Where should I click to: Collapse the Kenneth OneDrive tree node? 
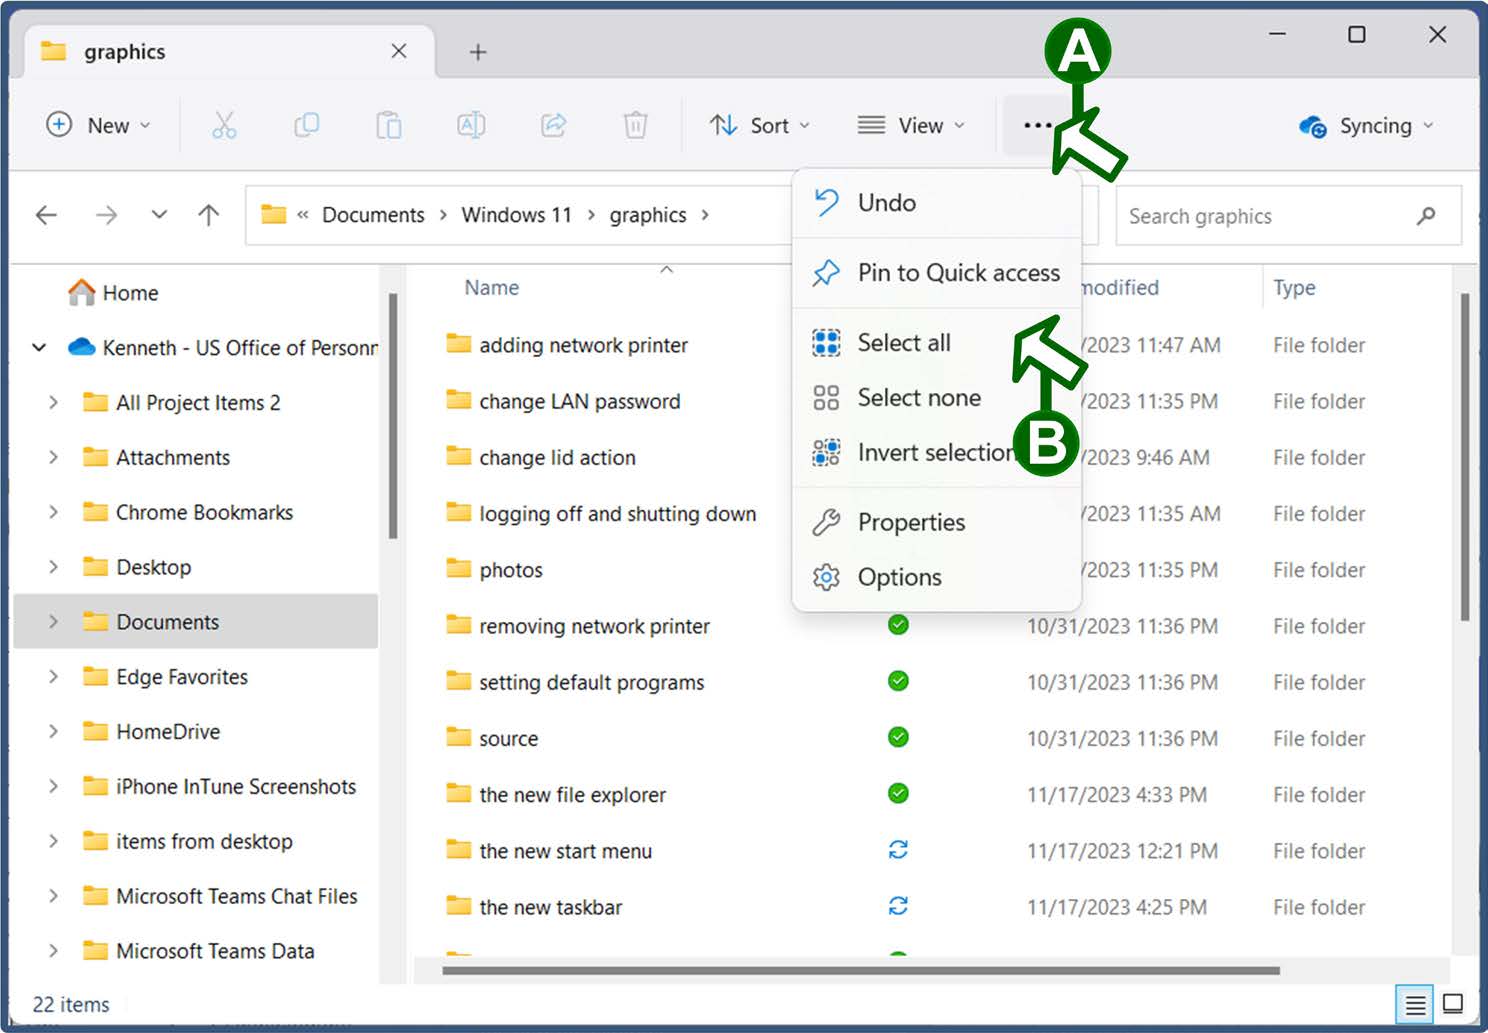[x=39, y=347]
